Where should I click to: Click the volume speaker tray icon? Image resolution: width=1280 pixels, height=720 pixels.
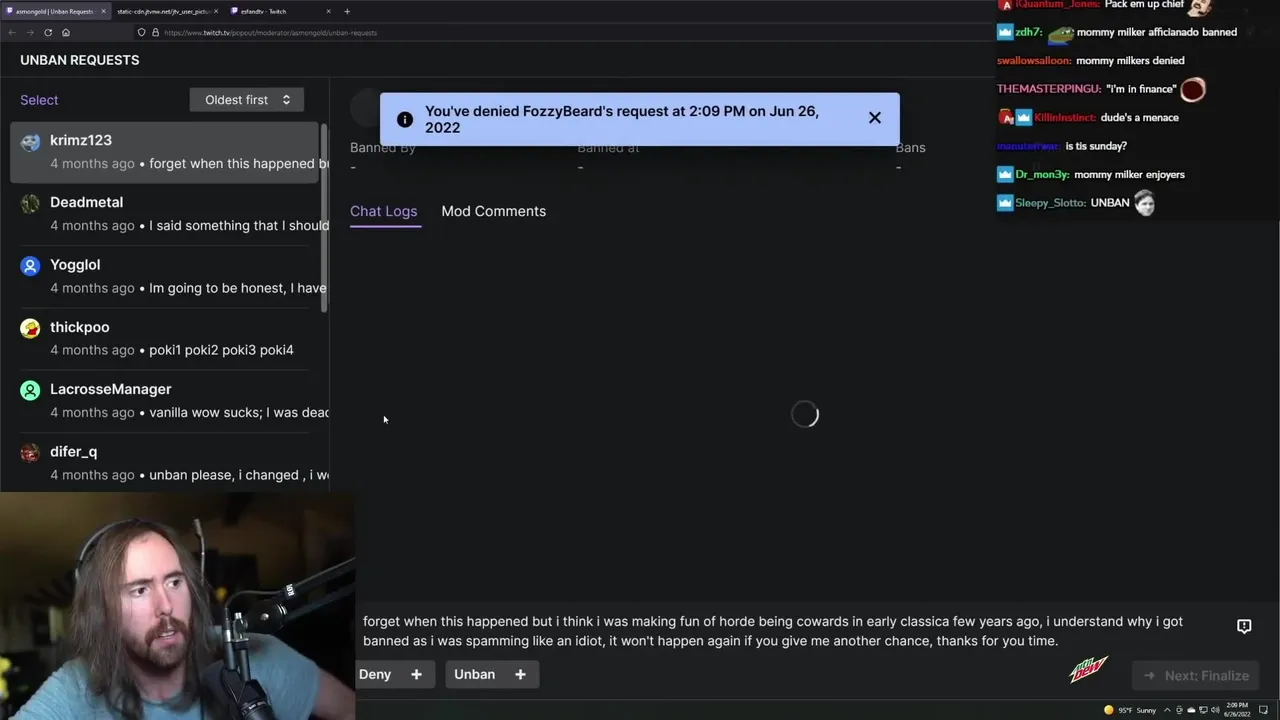1215,710
